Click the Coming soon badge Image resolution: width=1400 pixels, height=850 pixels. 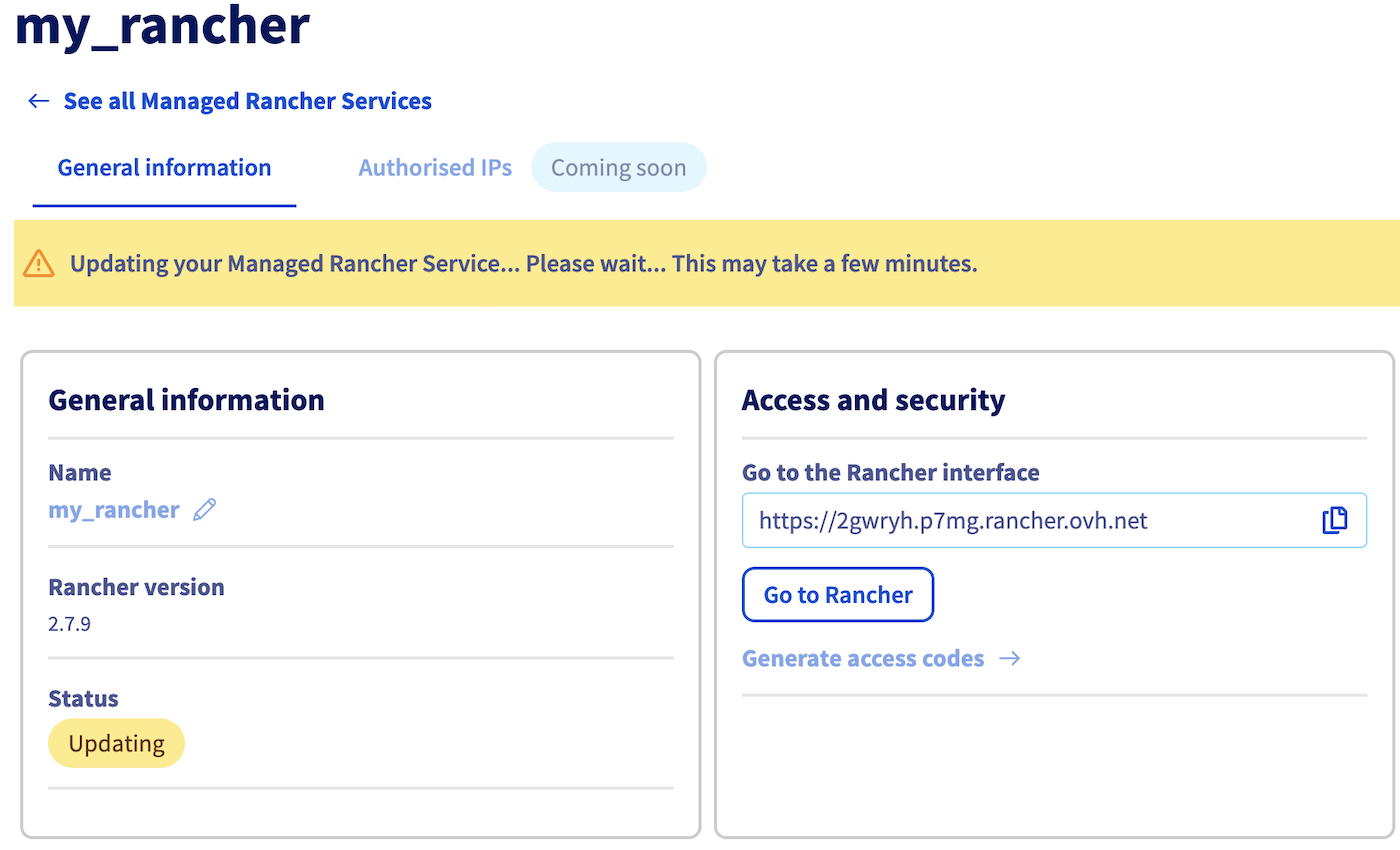618,167
